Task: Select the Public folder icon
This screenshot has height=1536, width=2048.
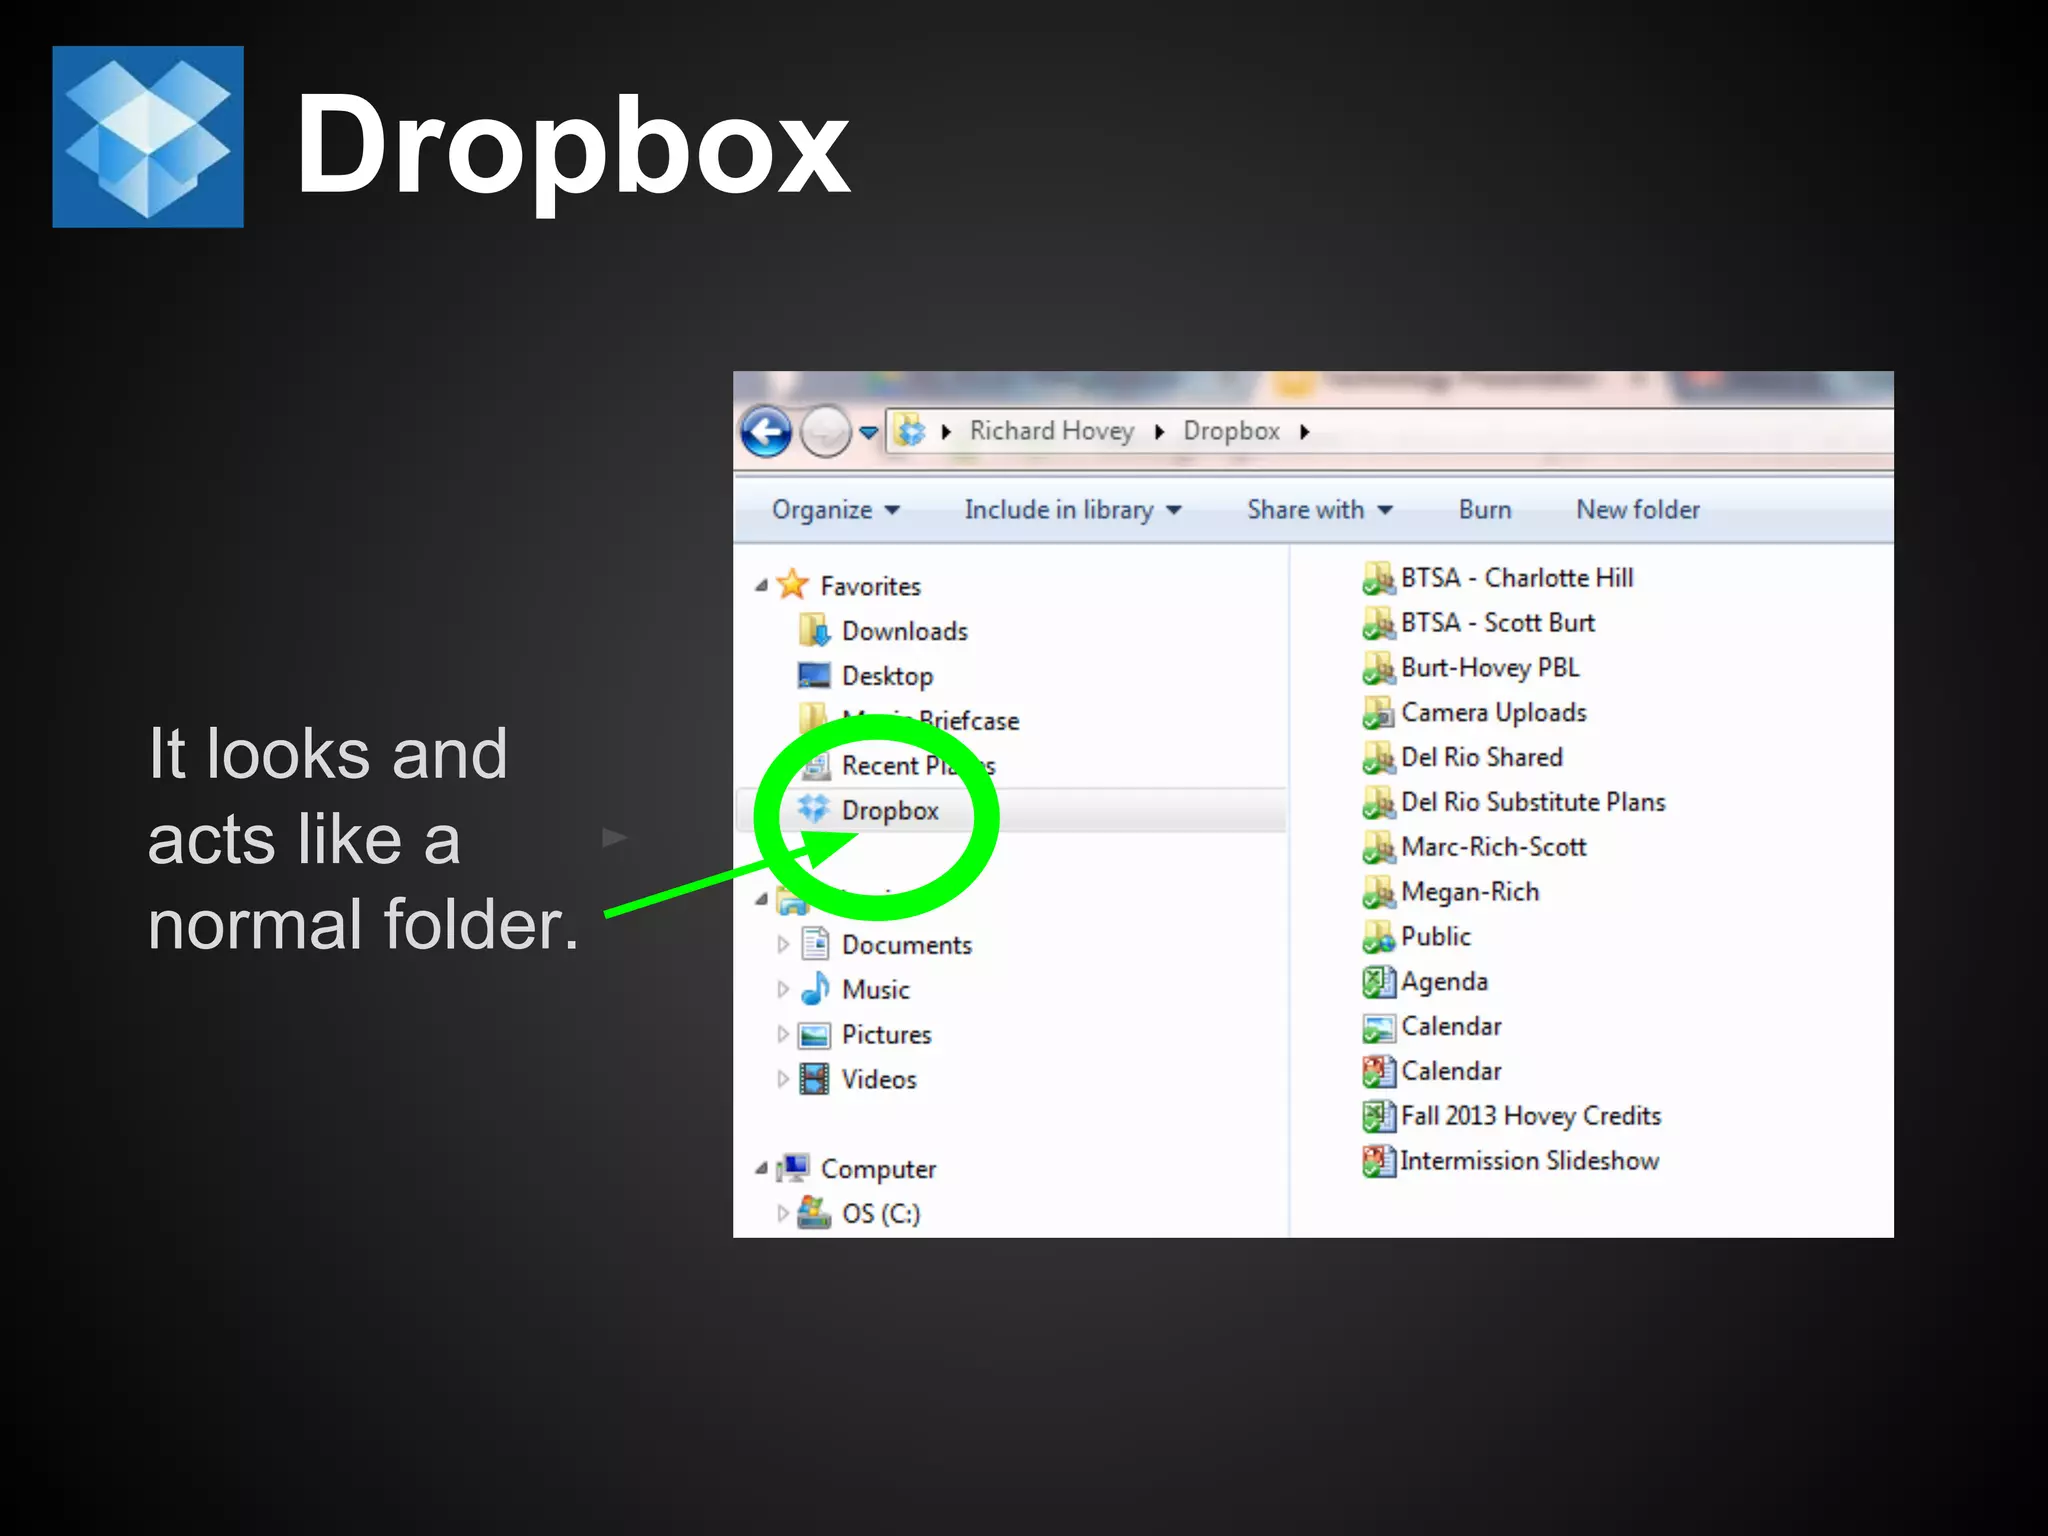Action: point(1378,937)
